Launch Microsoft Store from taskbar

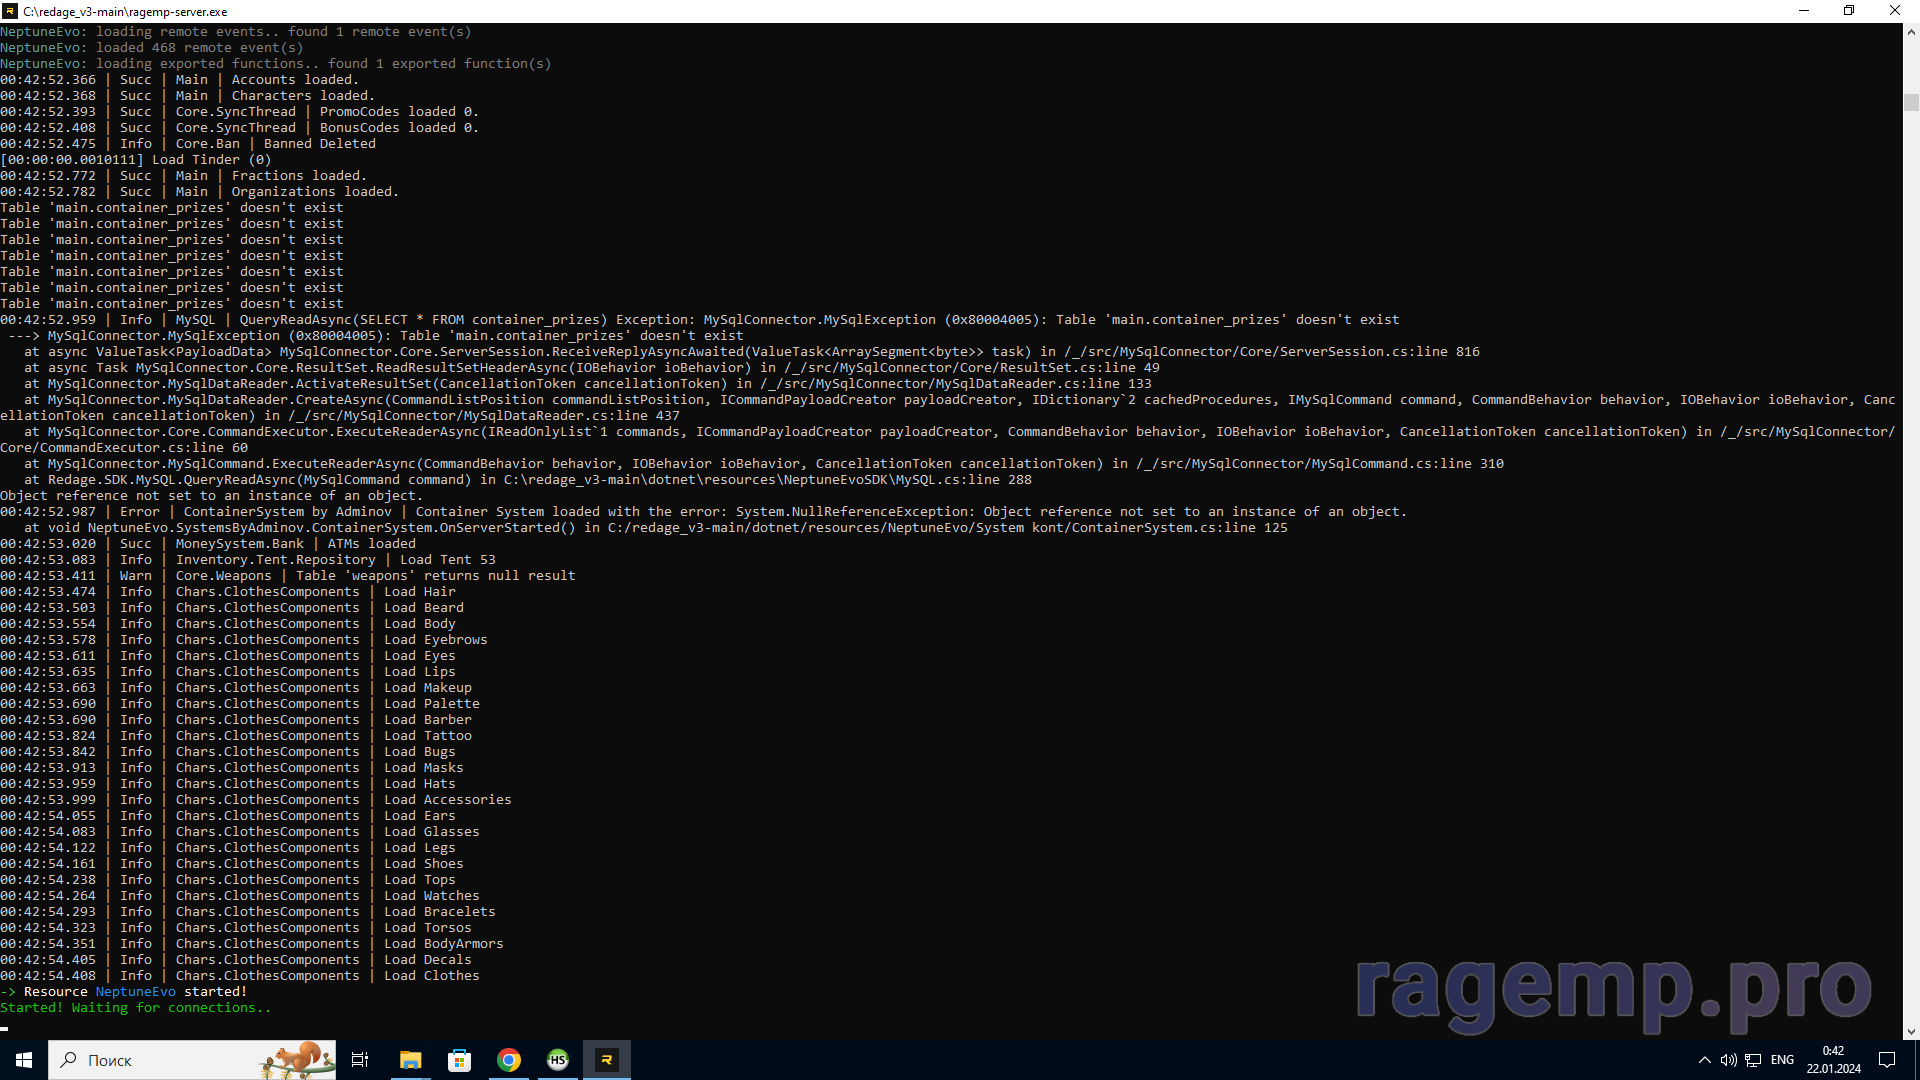pyautogui.click(x=459, y=1060)
